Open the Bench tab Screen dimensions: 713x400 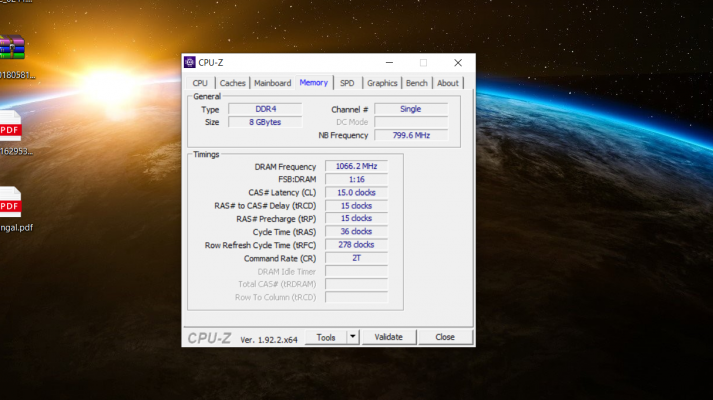pos(417,83)
